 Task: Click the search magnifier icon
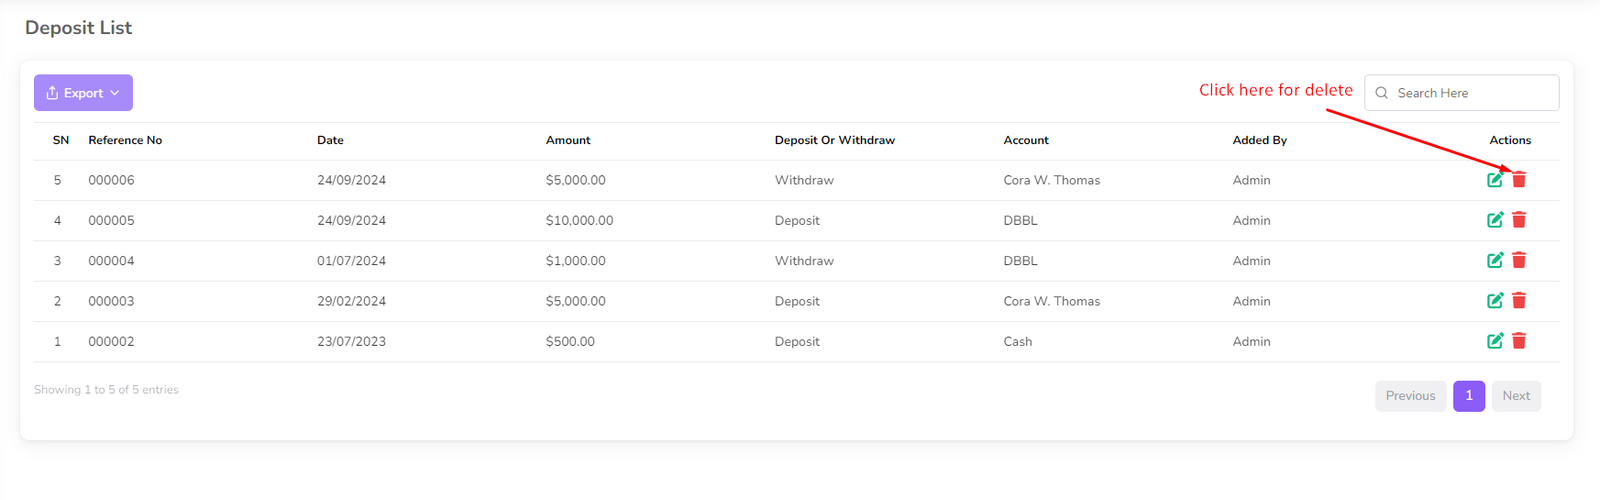pyautogui.click(x=1382, y=93)
